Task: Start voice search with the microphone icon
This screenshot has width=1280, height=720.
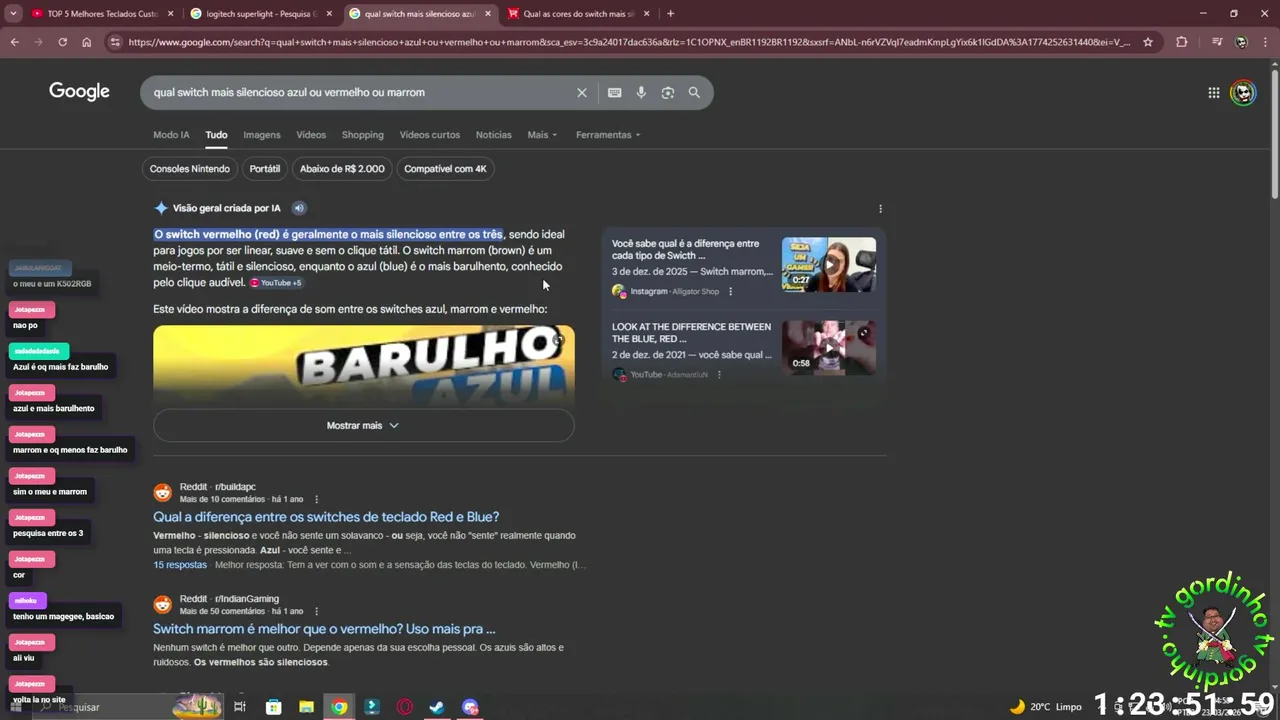Action: coord(641,92)
